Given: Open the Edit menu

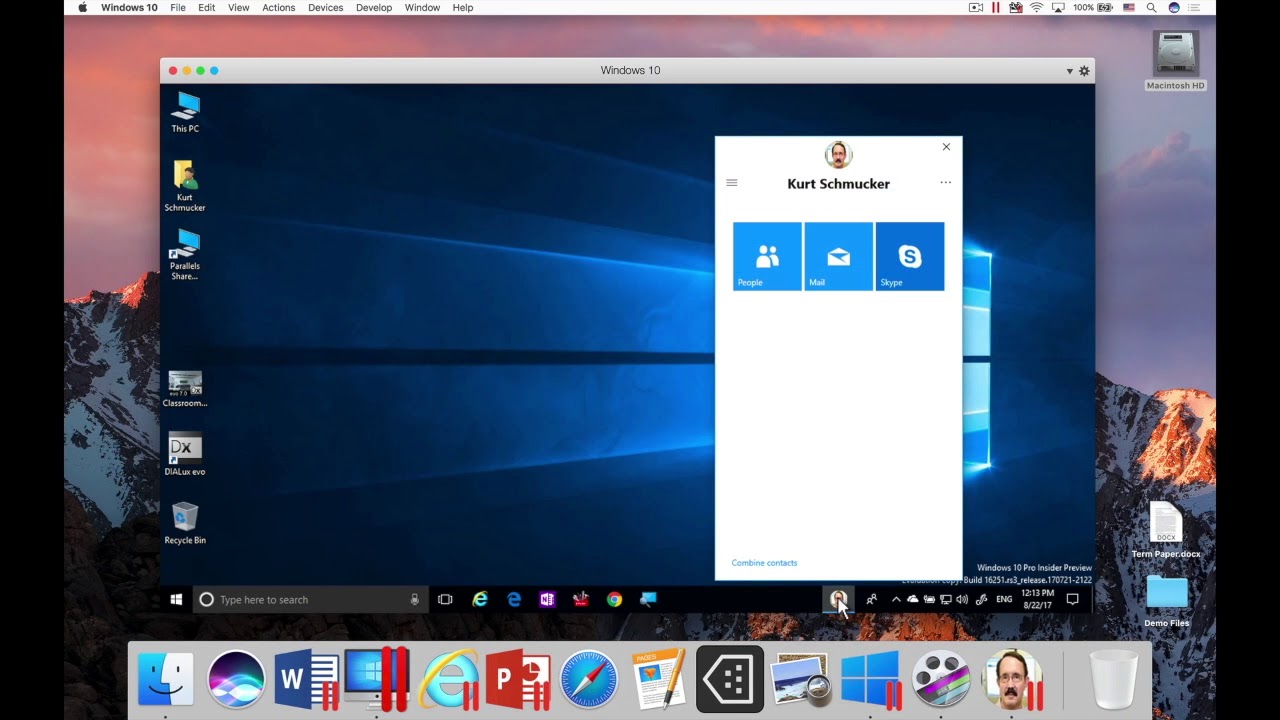Looking at the screenshot, I should pyautogui.click(x=207, y=7).
